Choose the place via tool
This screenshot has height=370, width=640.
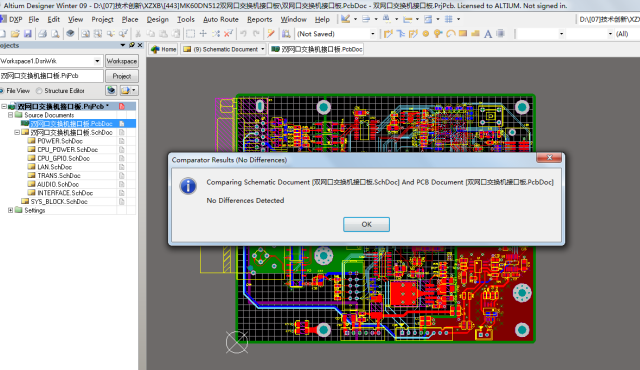438,34
